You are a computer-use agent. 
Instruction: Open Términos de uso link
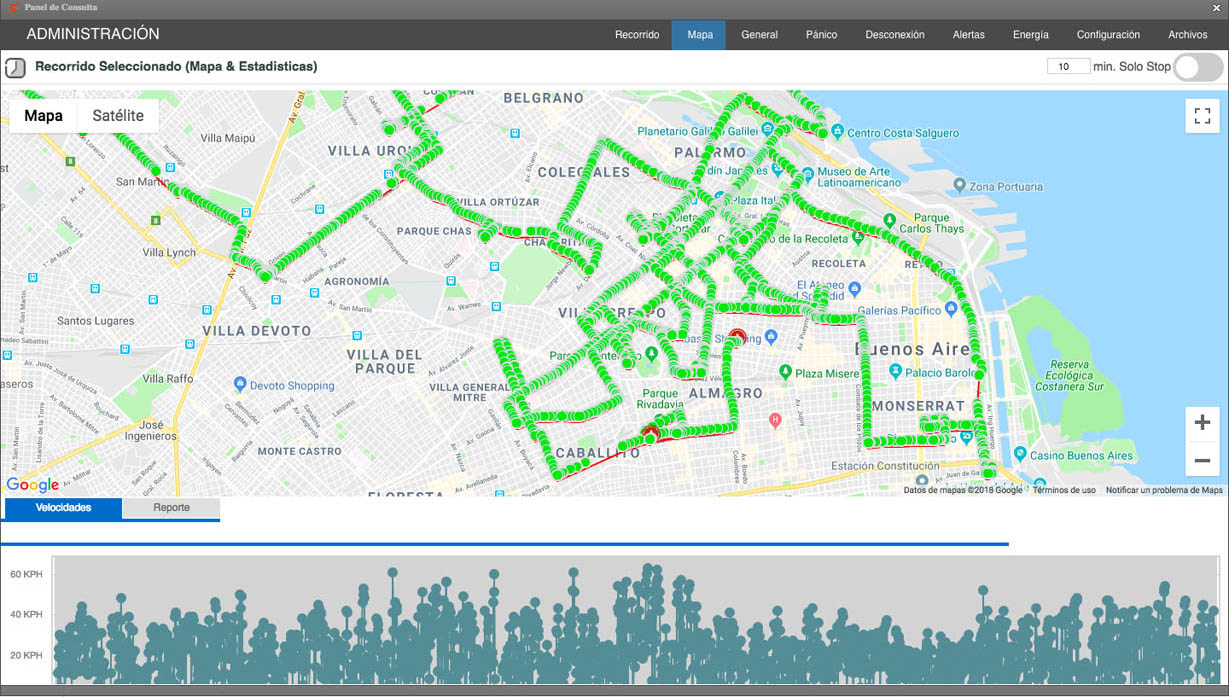(x=1064, y=490)
